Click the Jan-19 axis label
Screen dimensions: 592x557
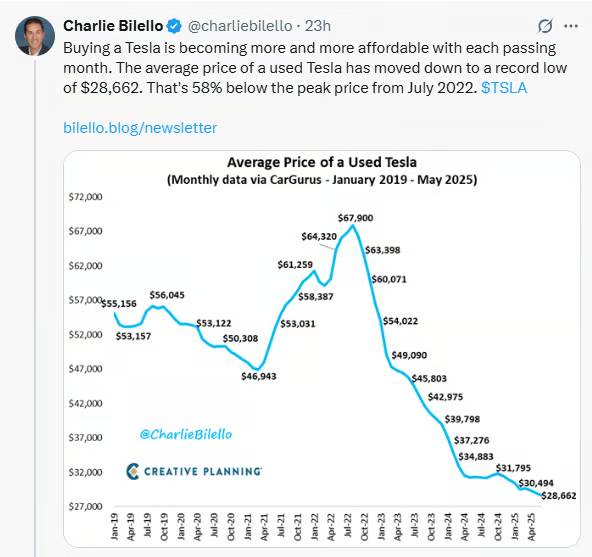tap(114, 525)
